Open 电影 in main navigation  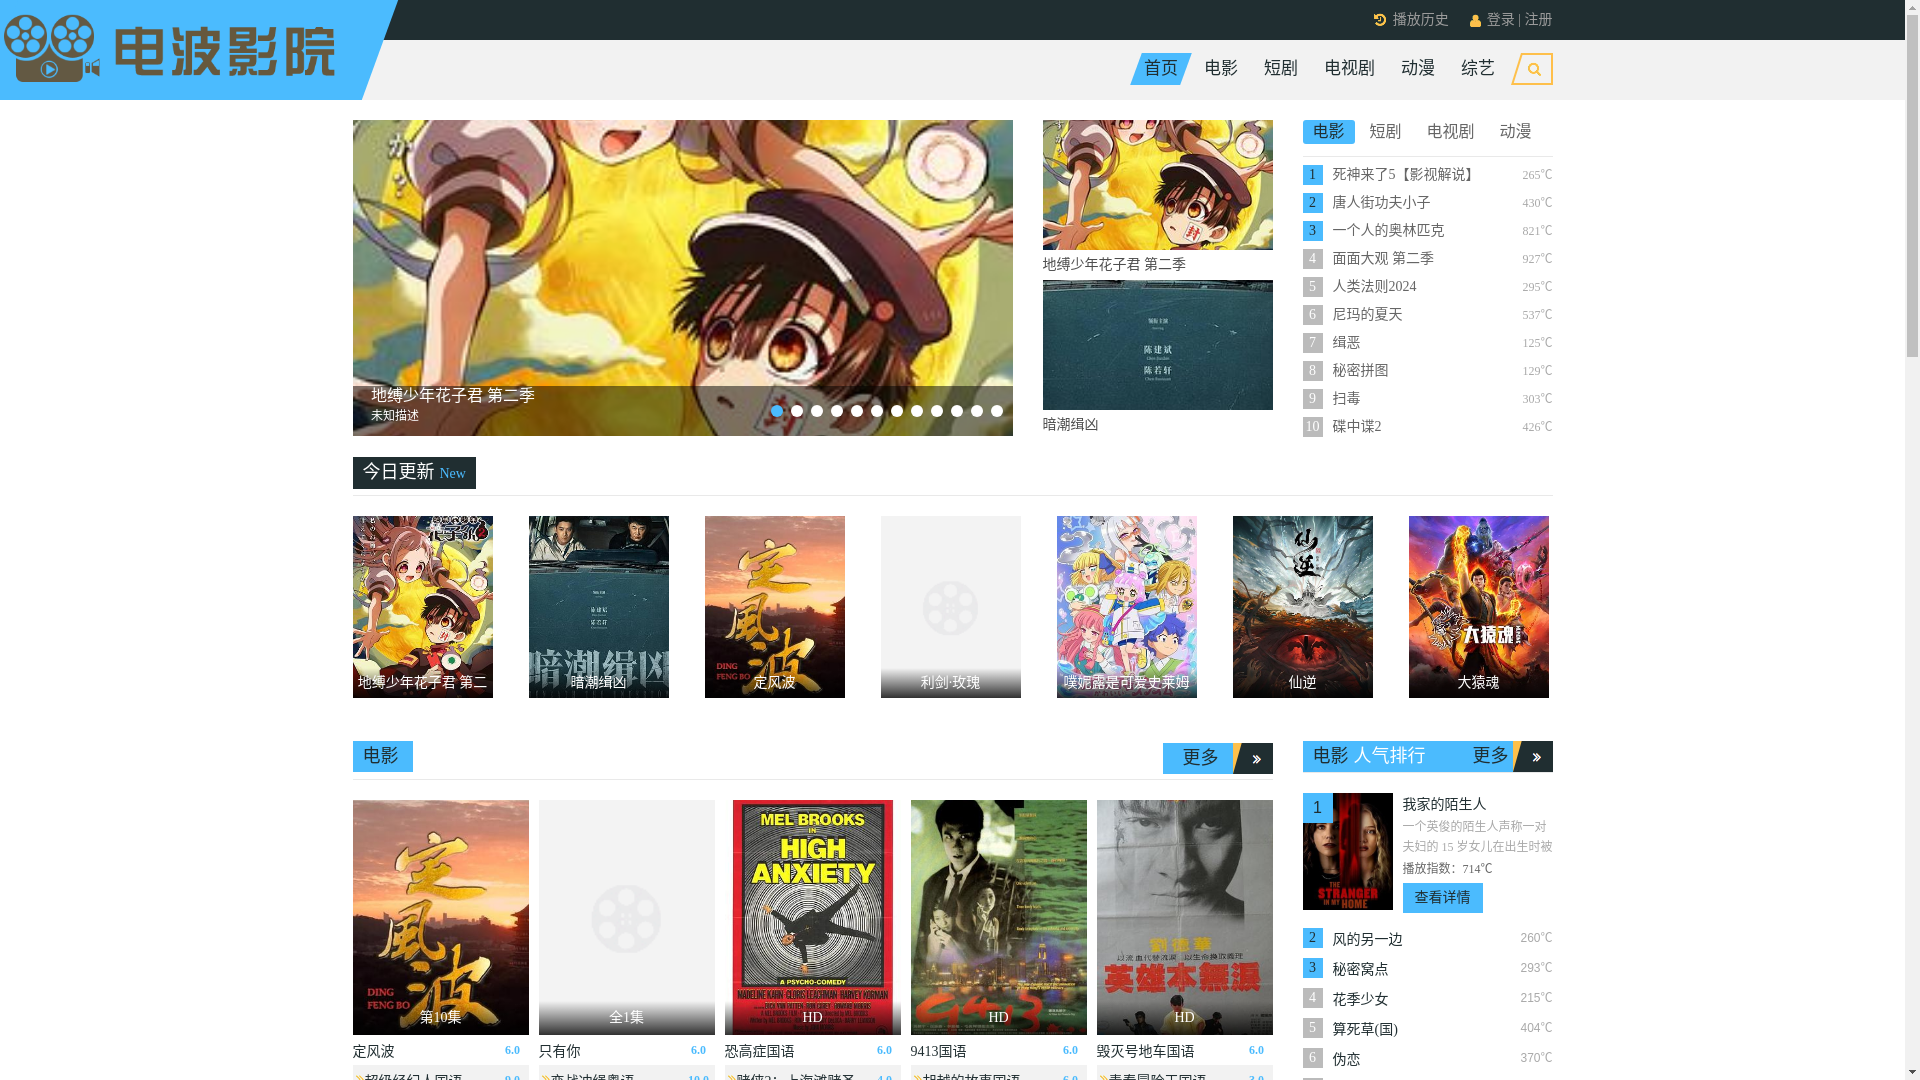point(1221,69)
